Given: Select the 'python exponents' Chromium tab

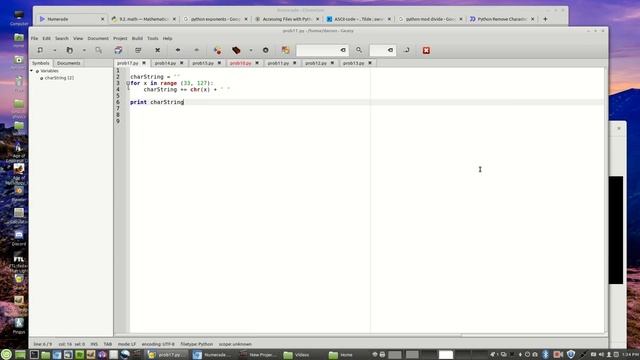Looking at the screenshot, I should (x=215, y=19).
